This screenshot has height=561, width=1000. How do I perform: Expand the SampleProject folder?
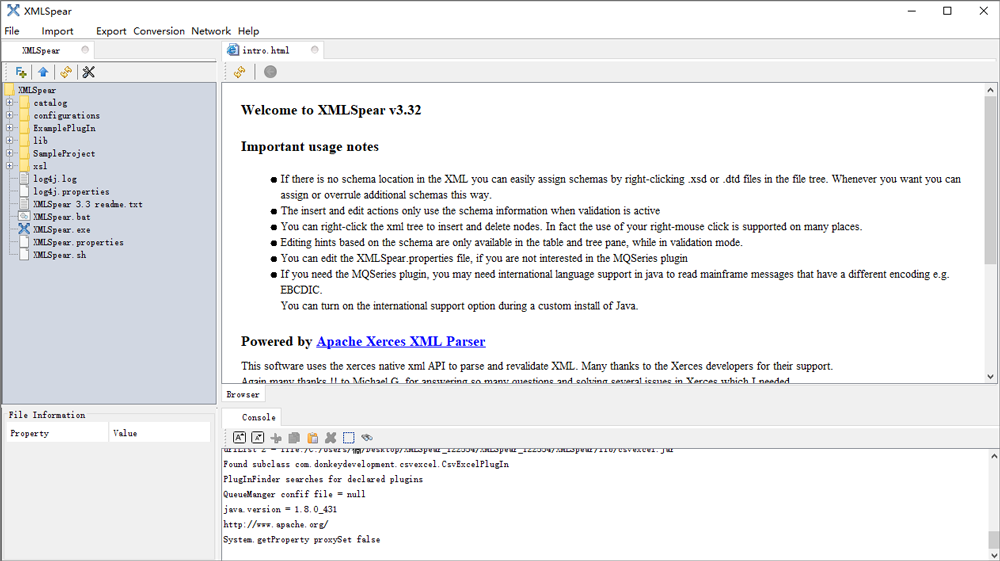10,153
